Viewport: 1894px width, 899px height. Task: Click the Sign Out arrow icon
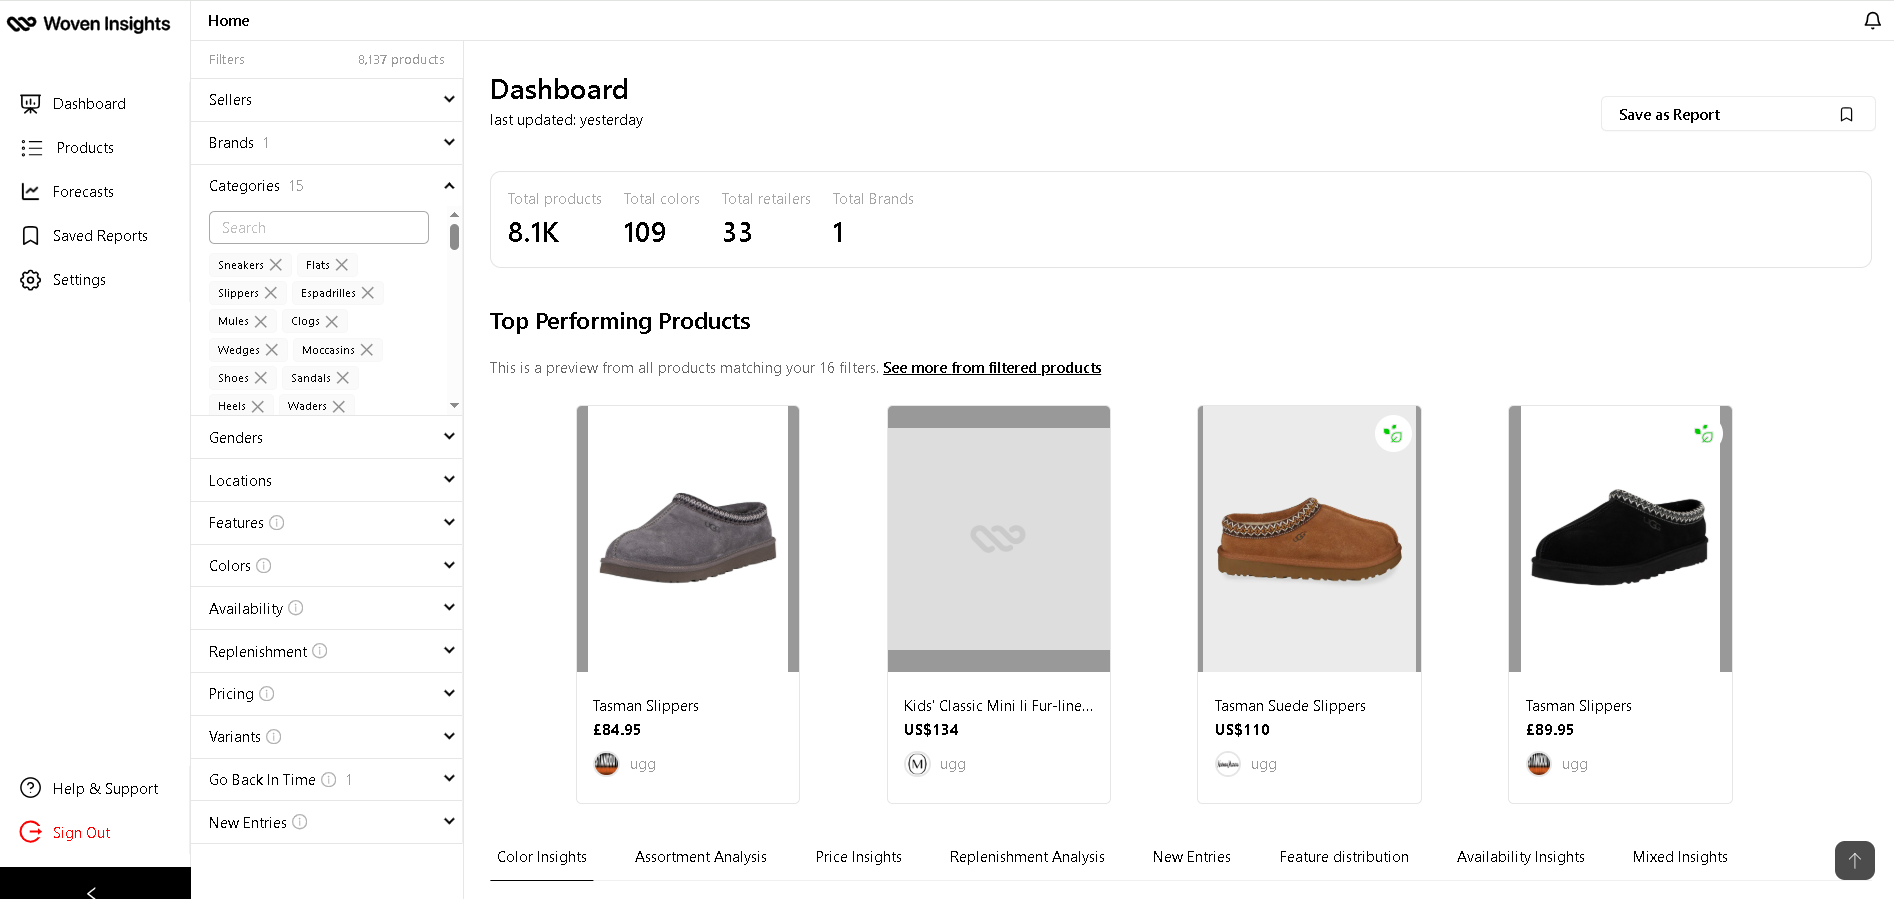tap(31, 832)
